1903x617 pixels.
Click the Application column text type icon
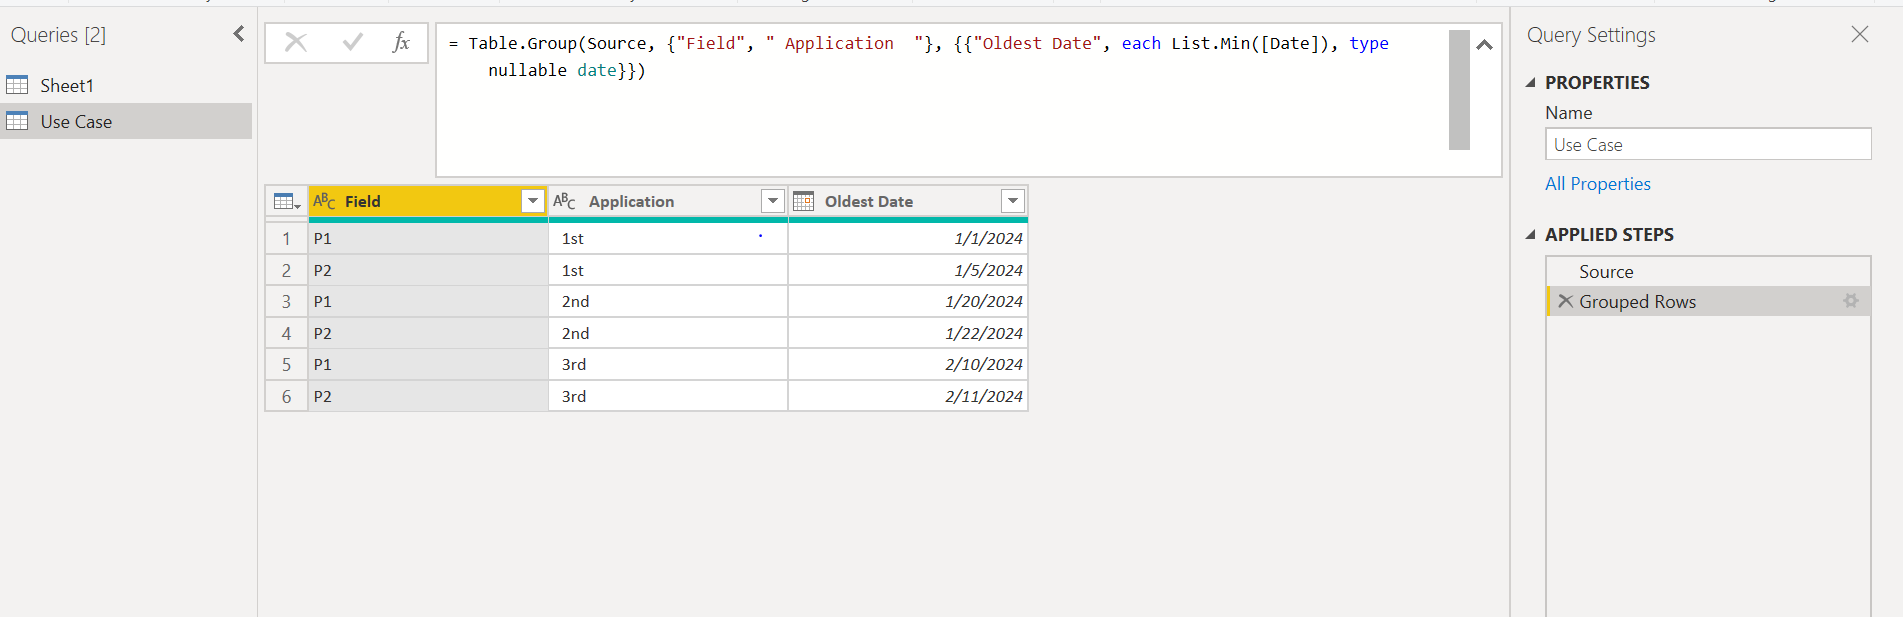tap(565, 201)
